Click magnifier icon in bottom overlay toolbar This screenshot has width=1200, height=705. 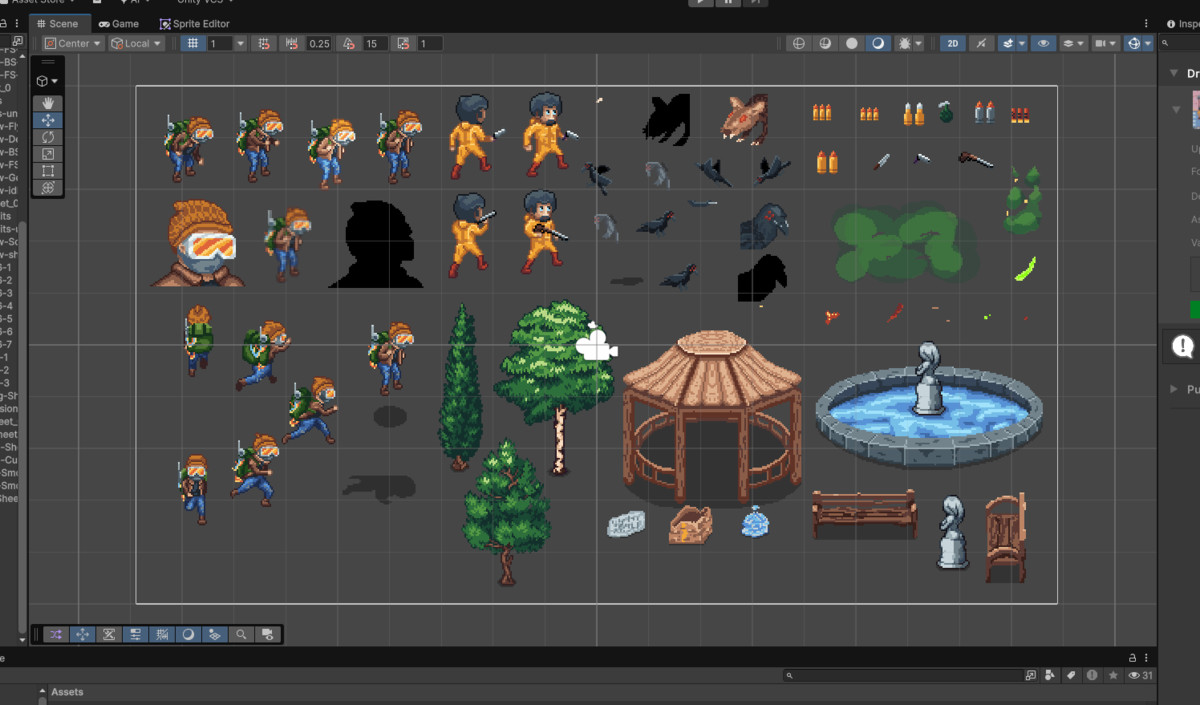241,634
